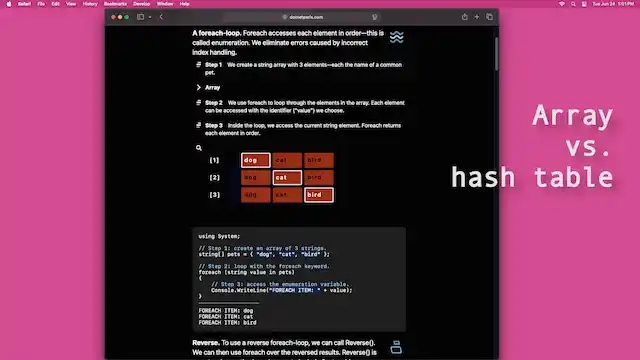
Task: Click the magnifier icon above the diagram
Action: 199,148
